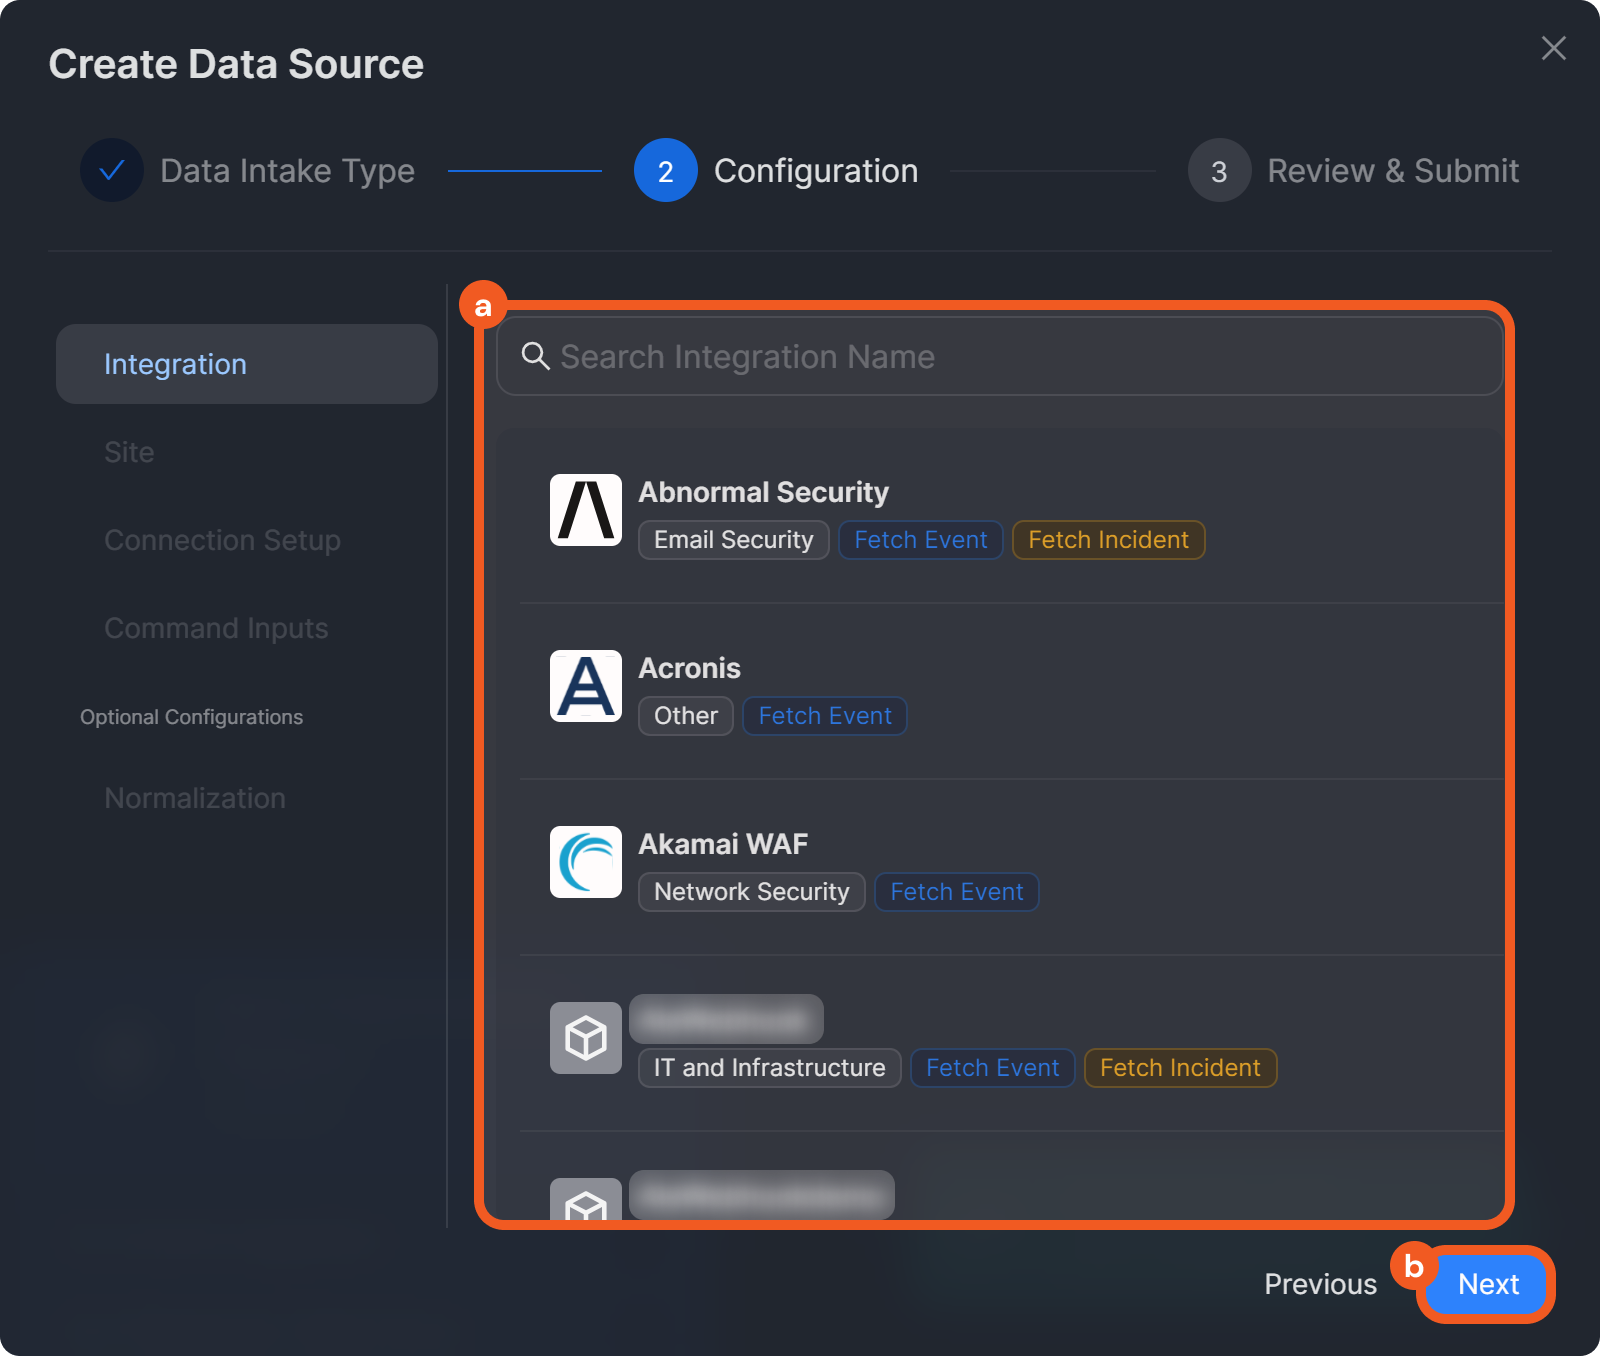Screen dimensions: 1600x1356
Task: Go back with the Previous button
Action: (1320, 1284)
